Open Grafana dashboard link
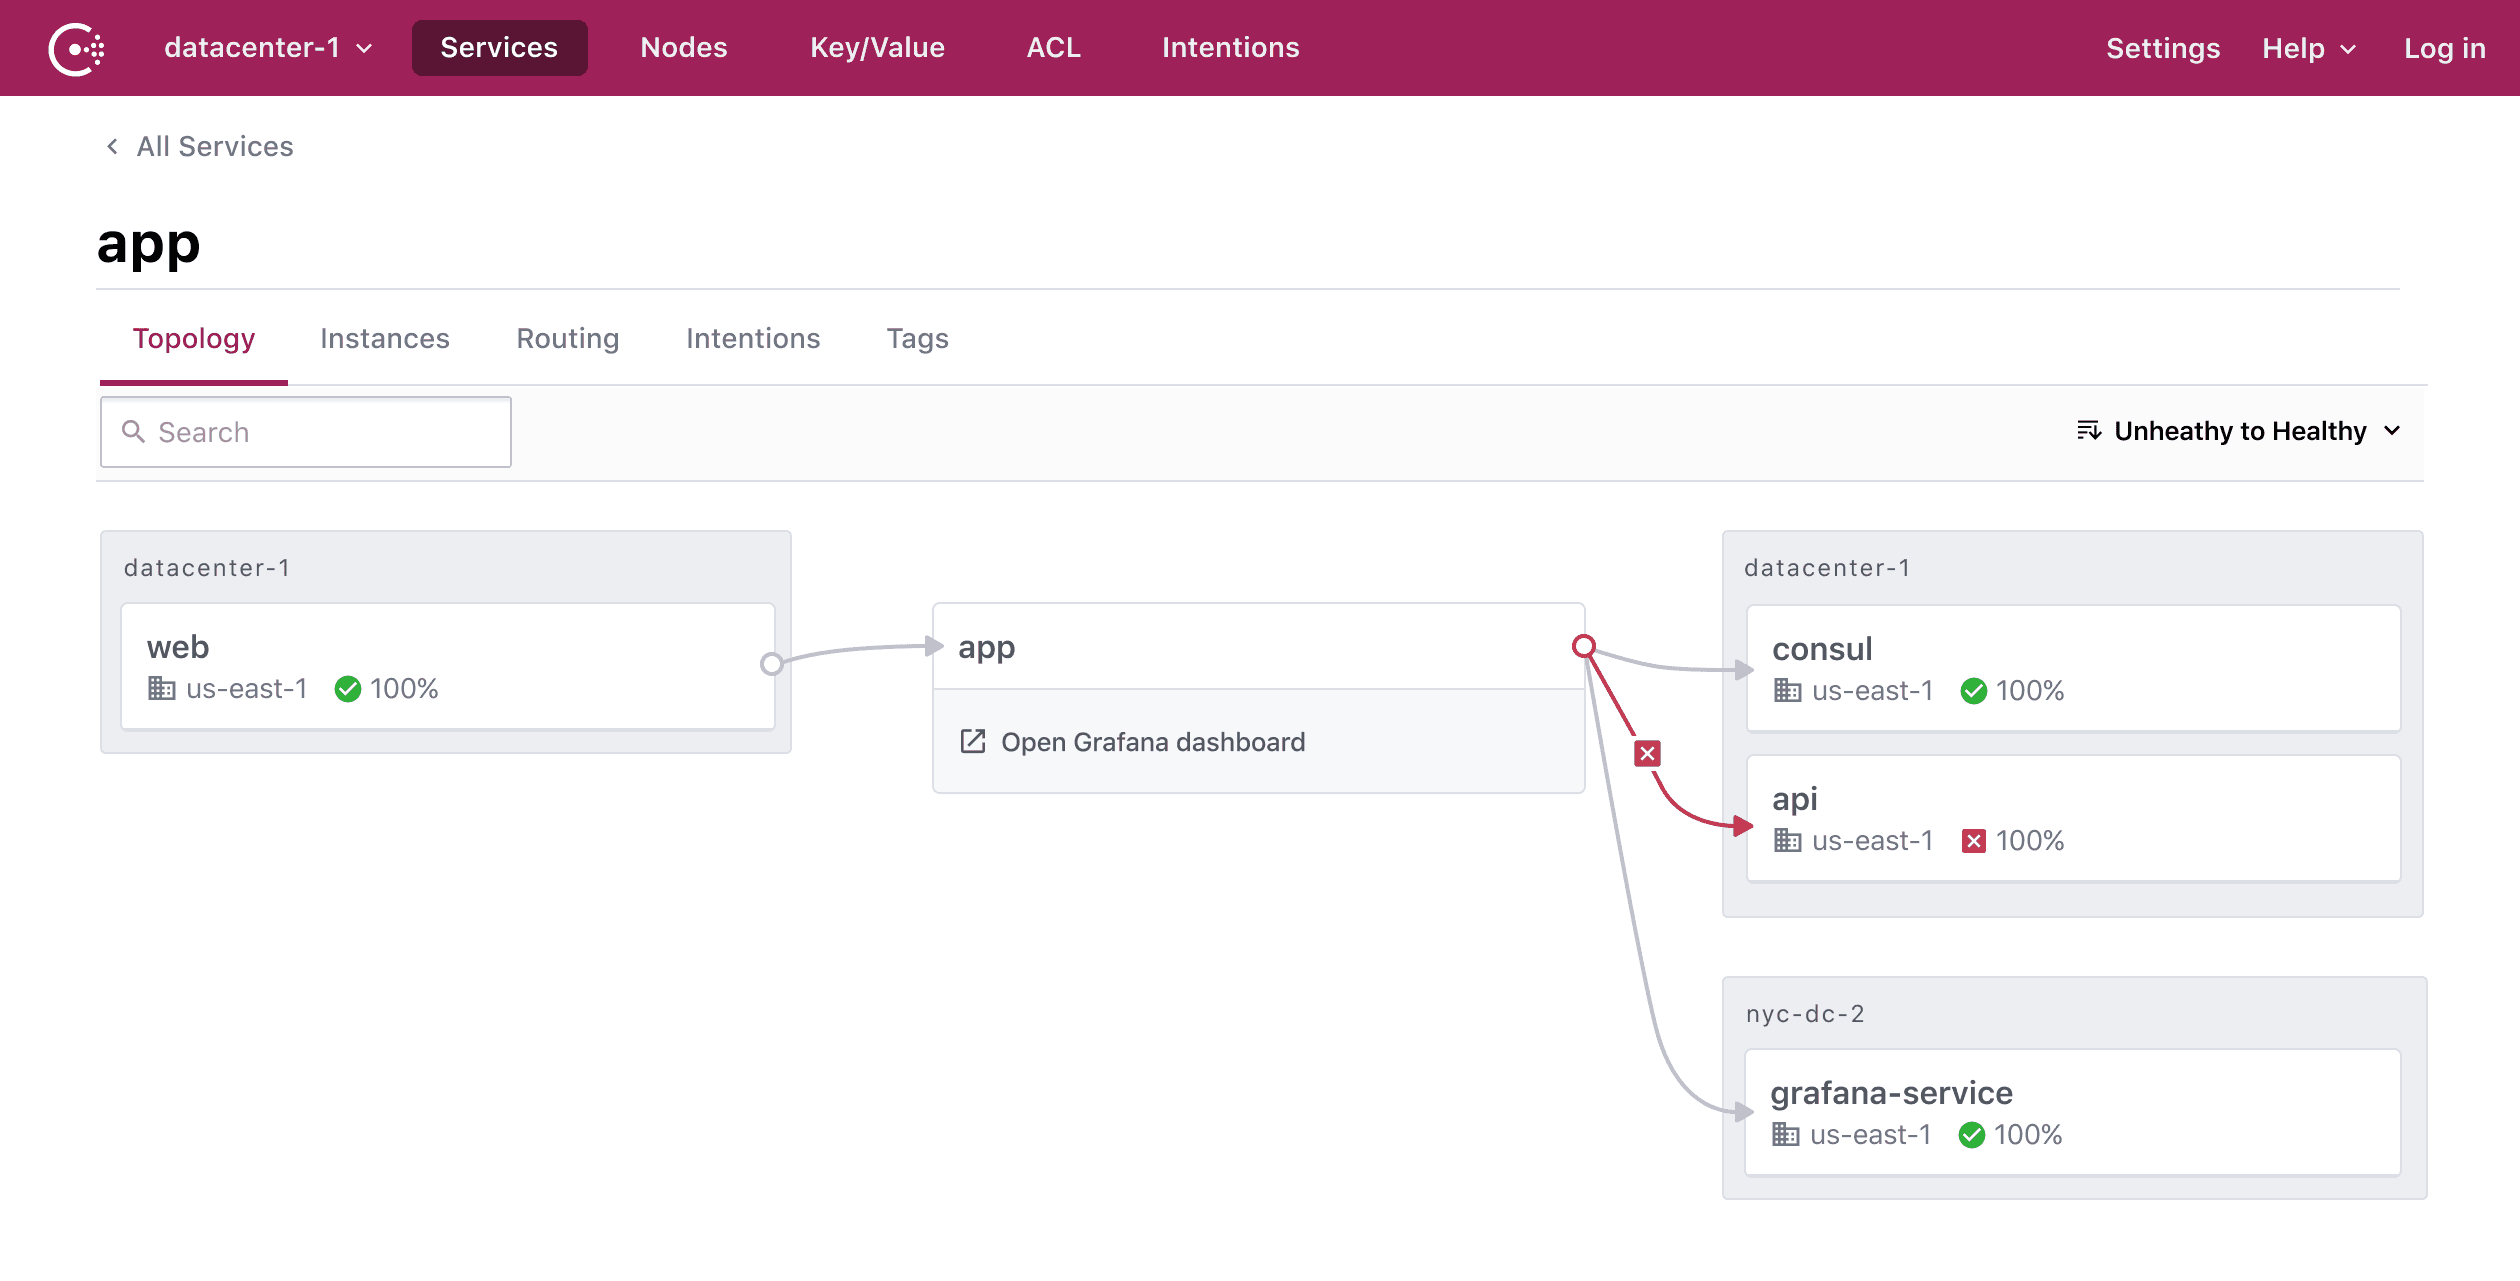This screenshot has width=2520, height=1281. pyautogui.click(x=1152, y=742)
